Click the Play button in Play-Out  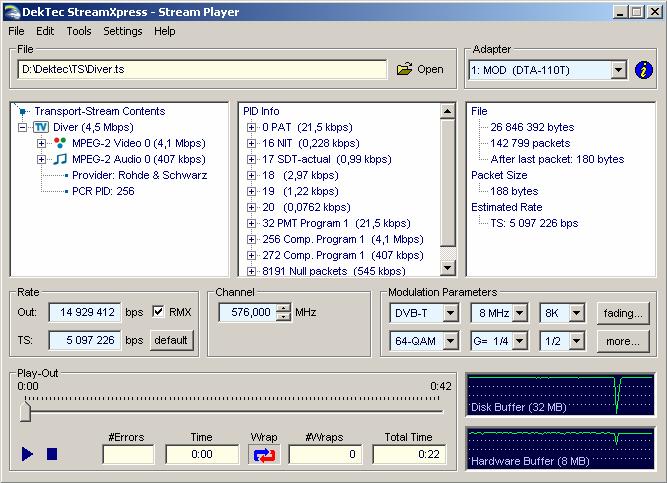pyautogui.click(x=27, y=454)
